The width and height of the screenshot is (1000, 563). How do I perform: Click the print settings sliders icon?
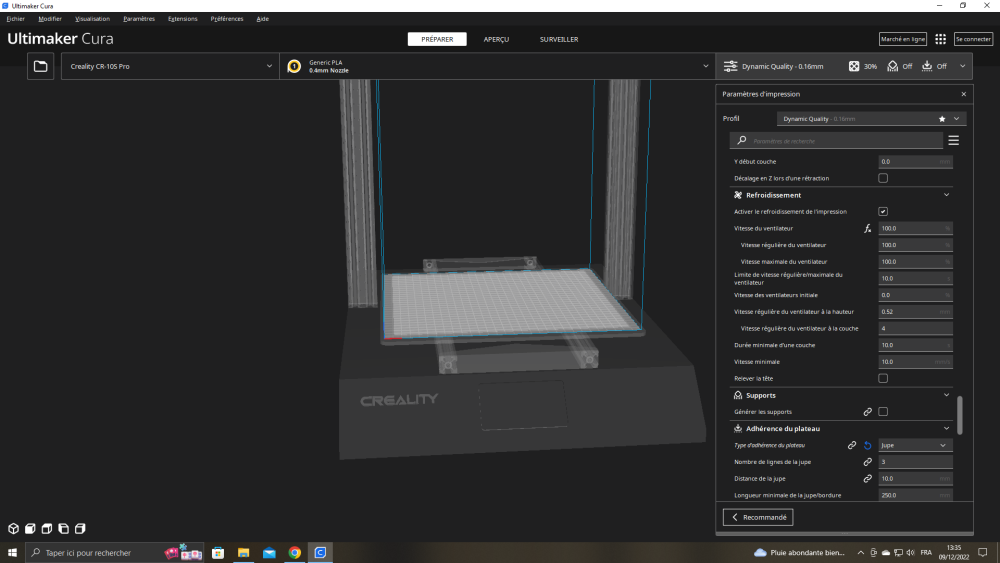coord(730,66)
